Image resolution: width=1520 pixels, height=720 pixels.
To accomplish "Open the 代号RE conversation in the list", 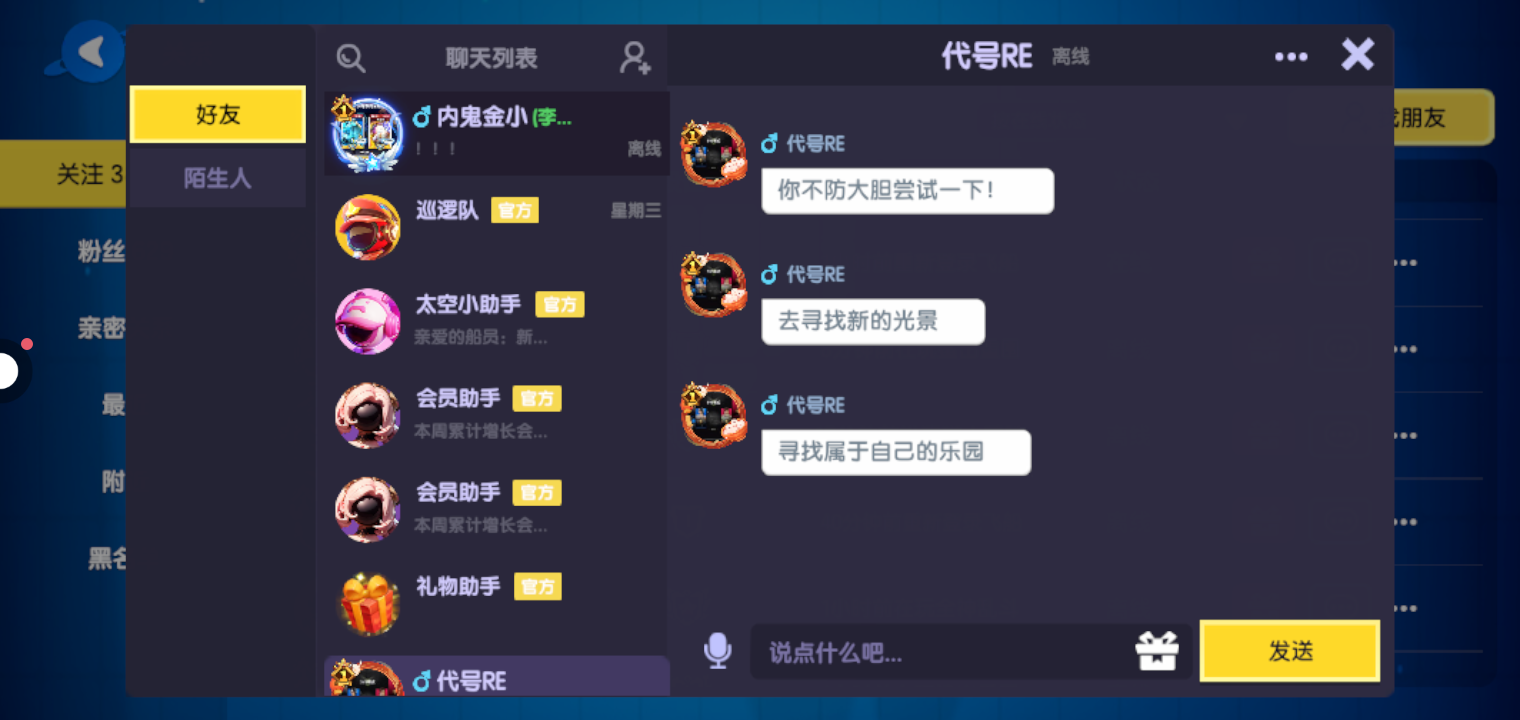I will pyautogui.click(x=497, y=676).
